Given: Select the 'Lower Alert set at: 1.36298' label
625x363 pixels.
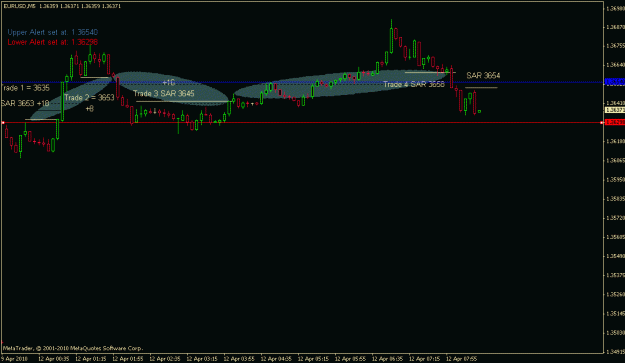Looking at the screenshot, I should (x=53, y=42).
